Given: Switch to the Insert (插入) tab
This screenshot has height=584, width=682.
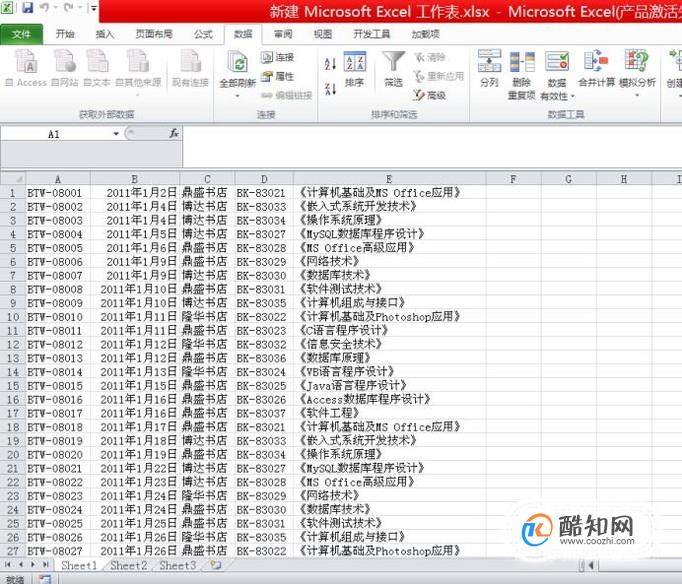Looking at the screenshot, I should (105, 34).
